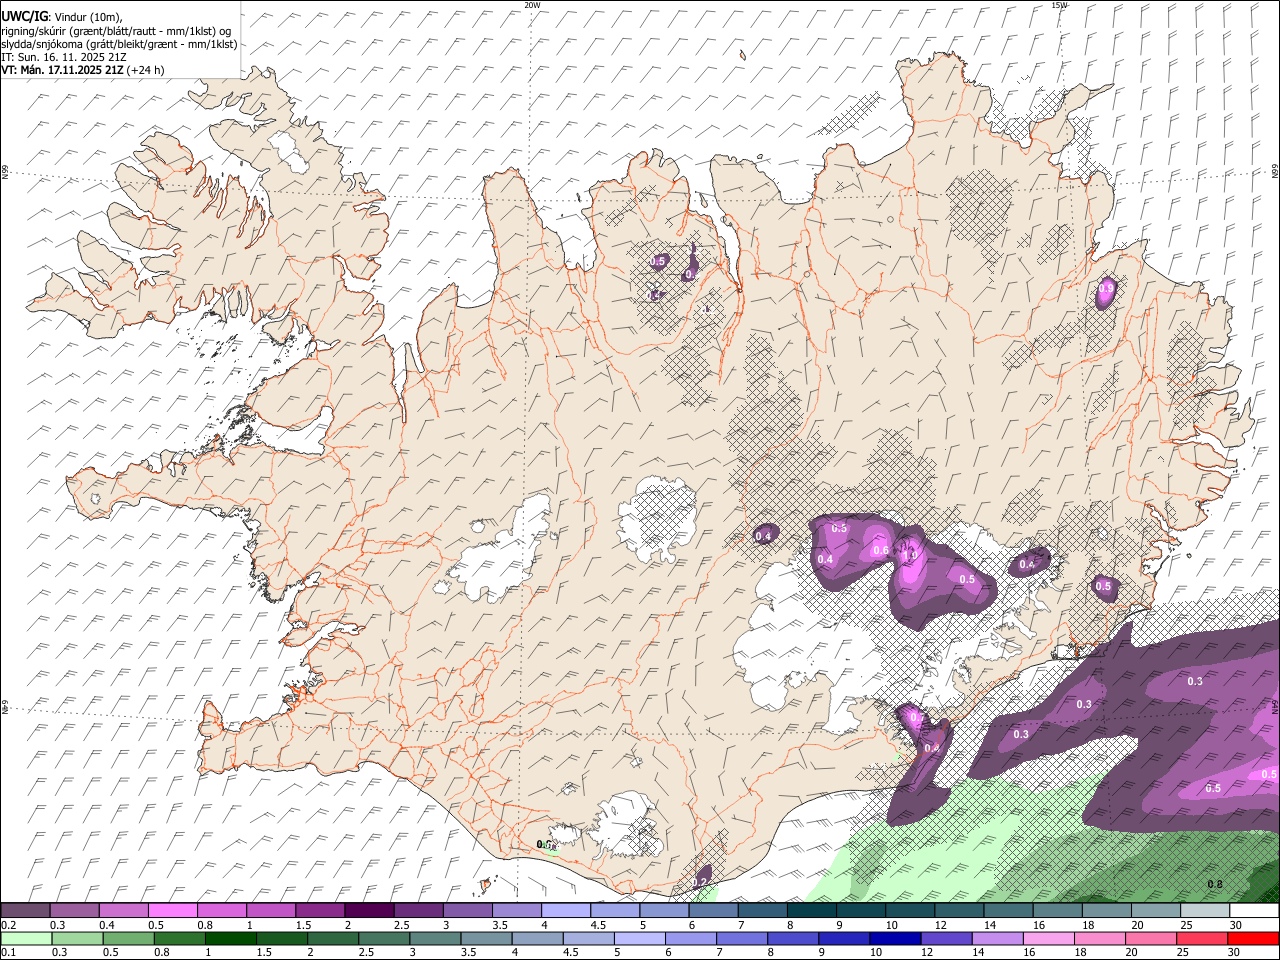Pick the 30 white swatch in the snow legend row

point(1254,911)
